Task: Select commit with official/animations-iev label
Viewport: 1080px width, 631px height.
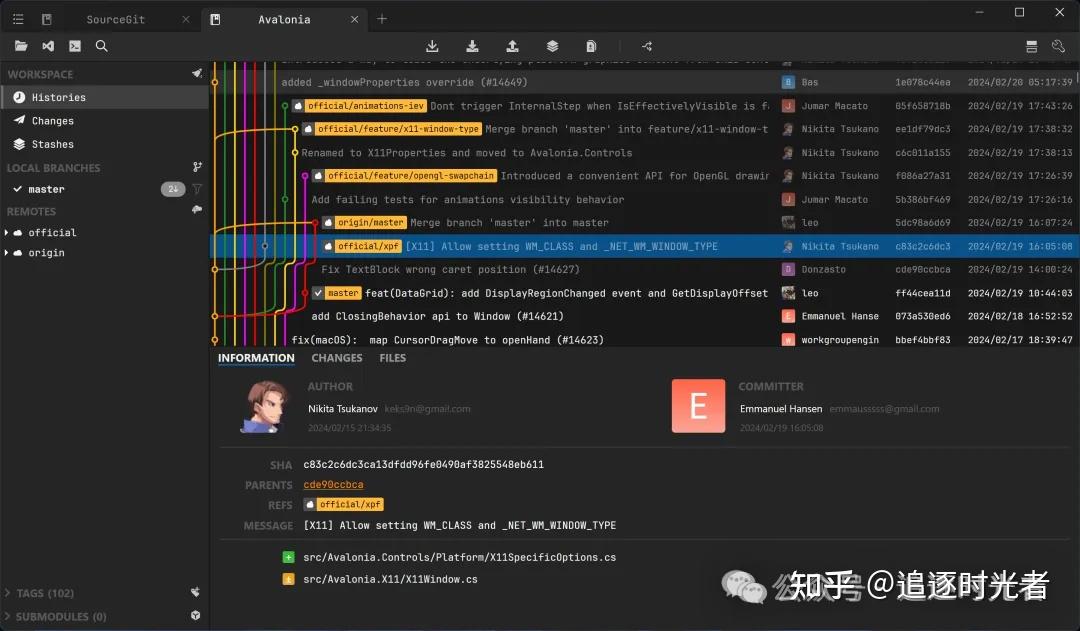Action: pos(644,105)
